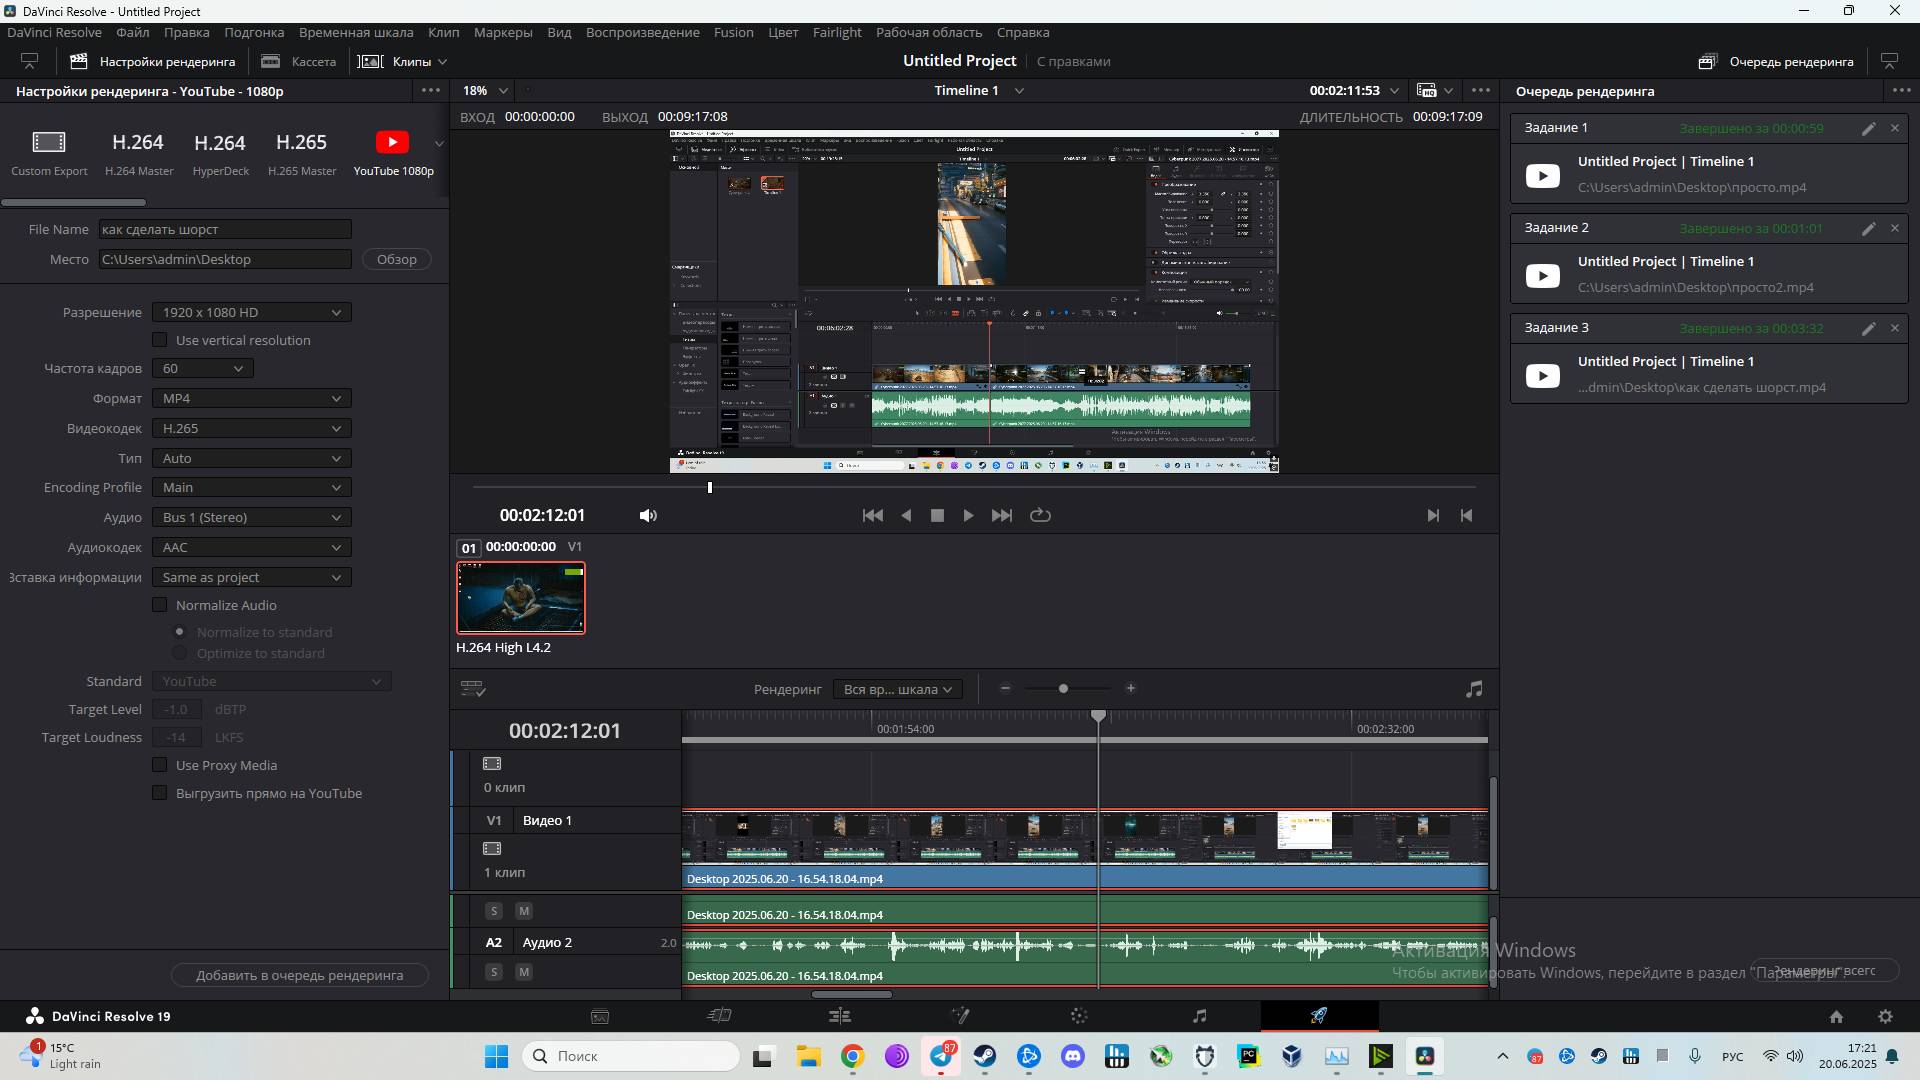1920x1080 pixels.
Task: Play timeline in reverse
Action: [x=906, y=516]
